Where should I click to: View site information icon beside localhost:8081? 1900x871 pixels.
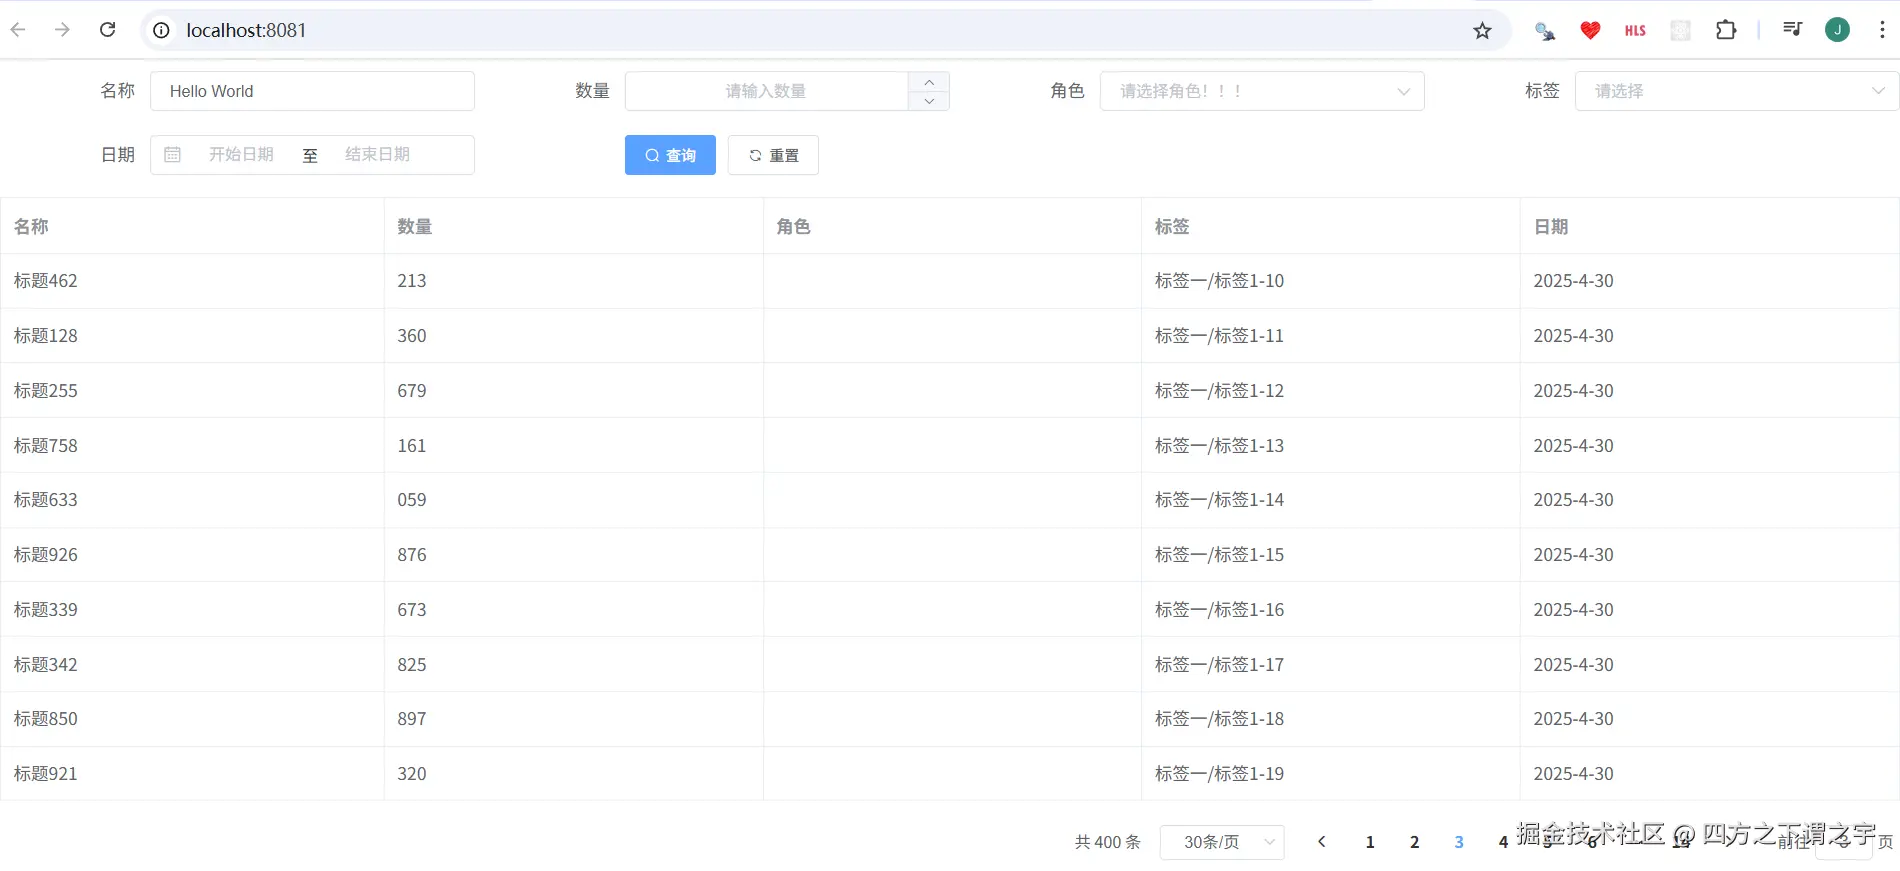(161, 30)
